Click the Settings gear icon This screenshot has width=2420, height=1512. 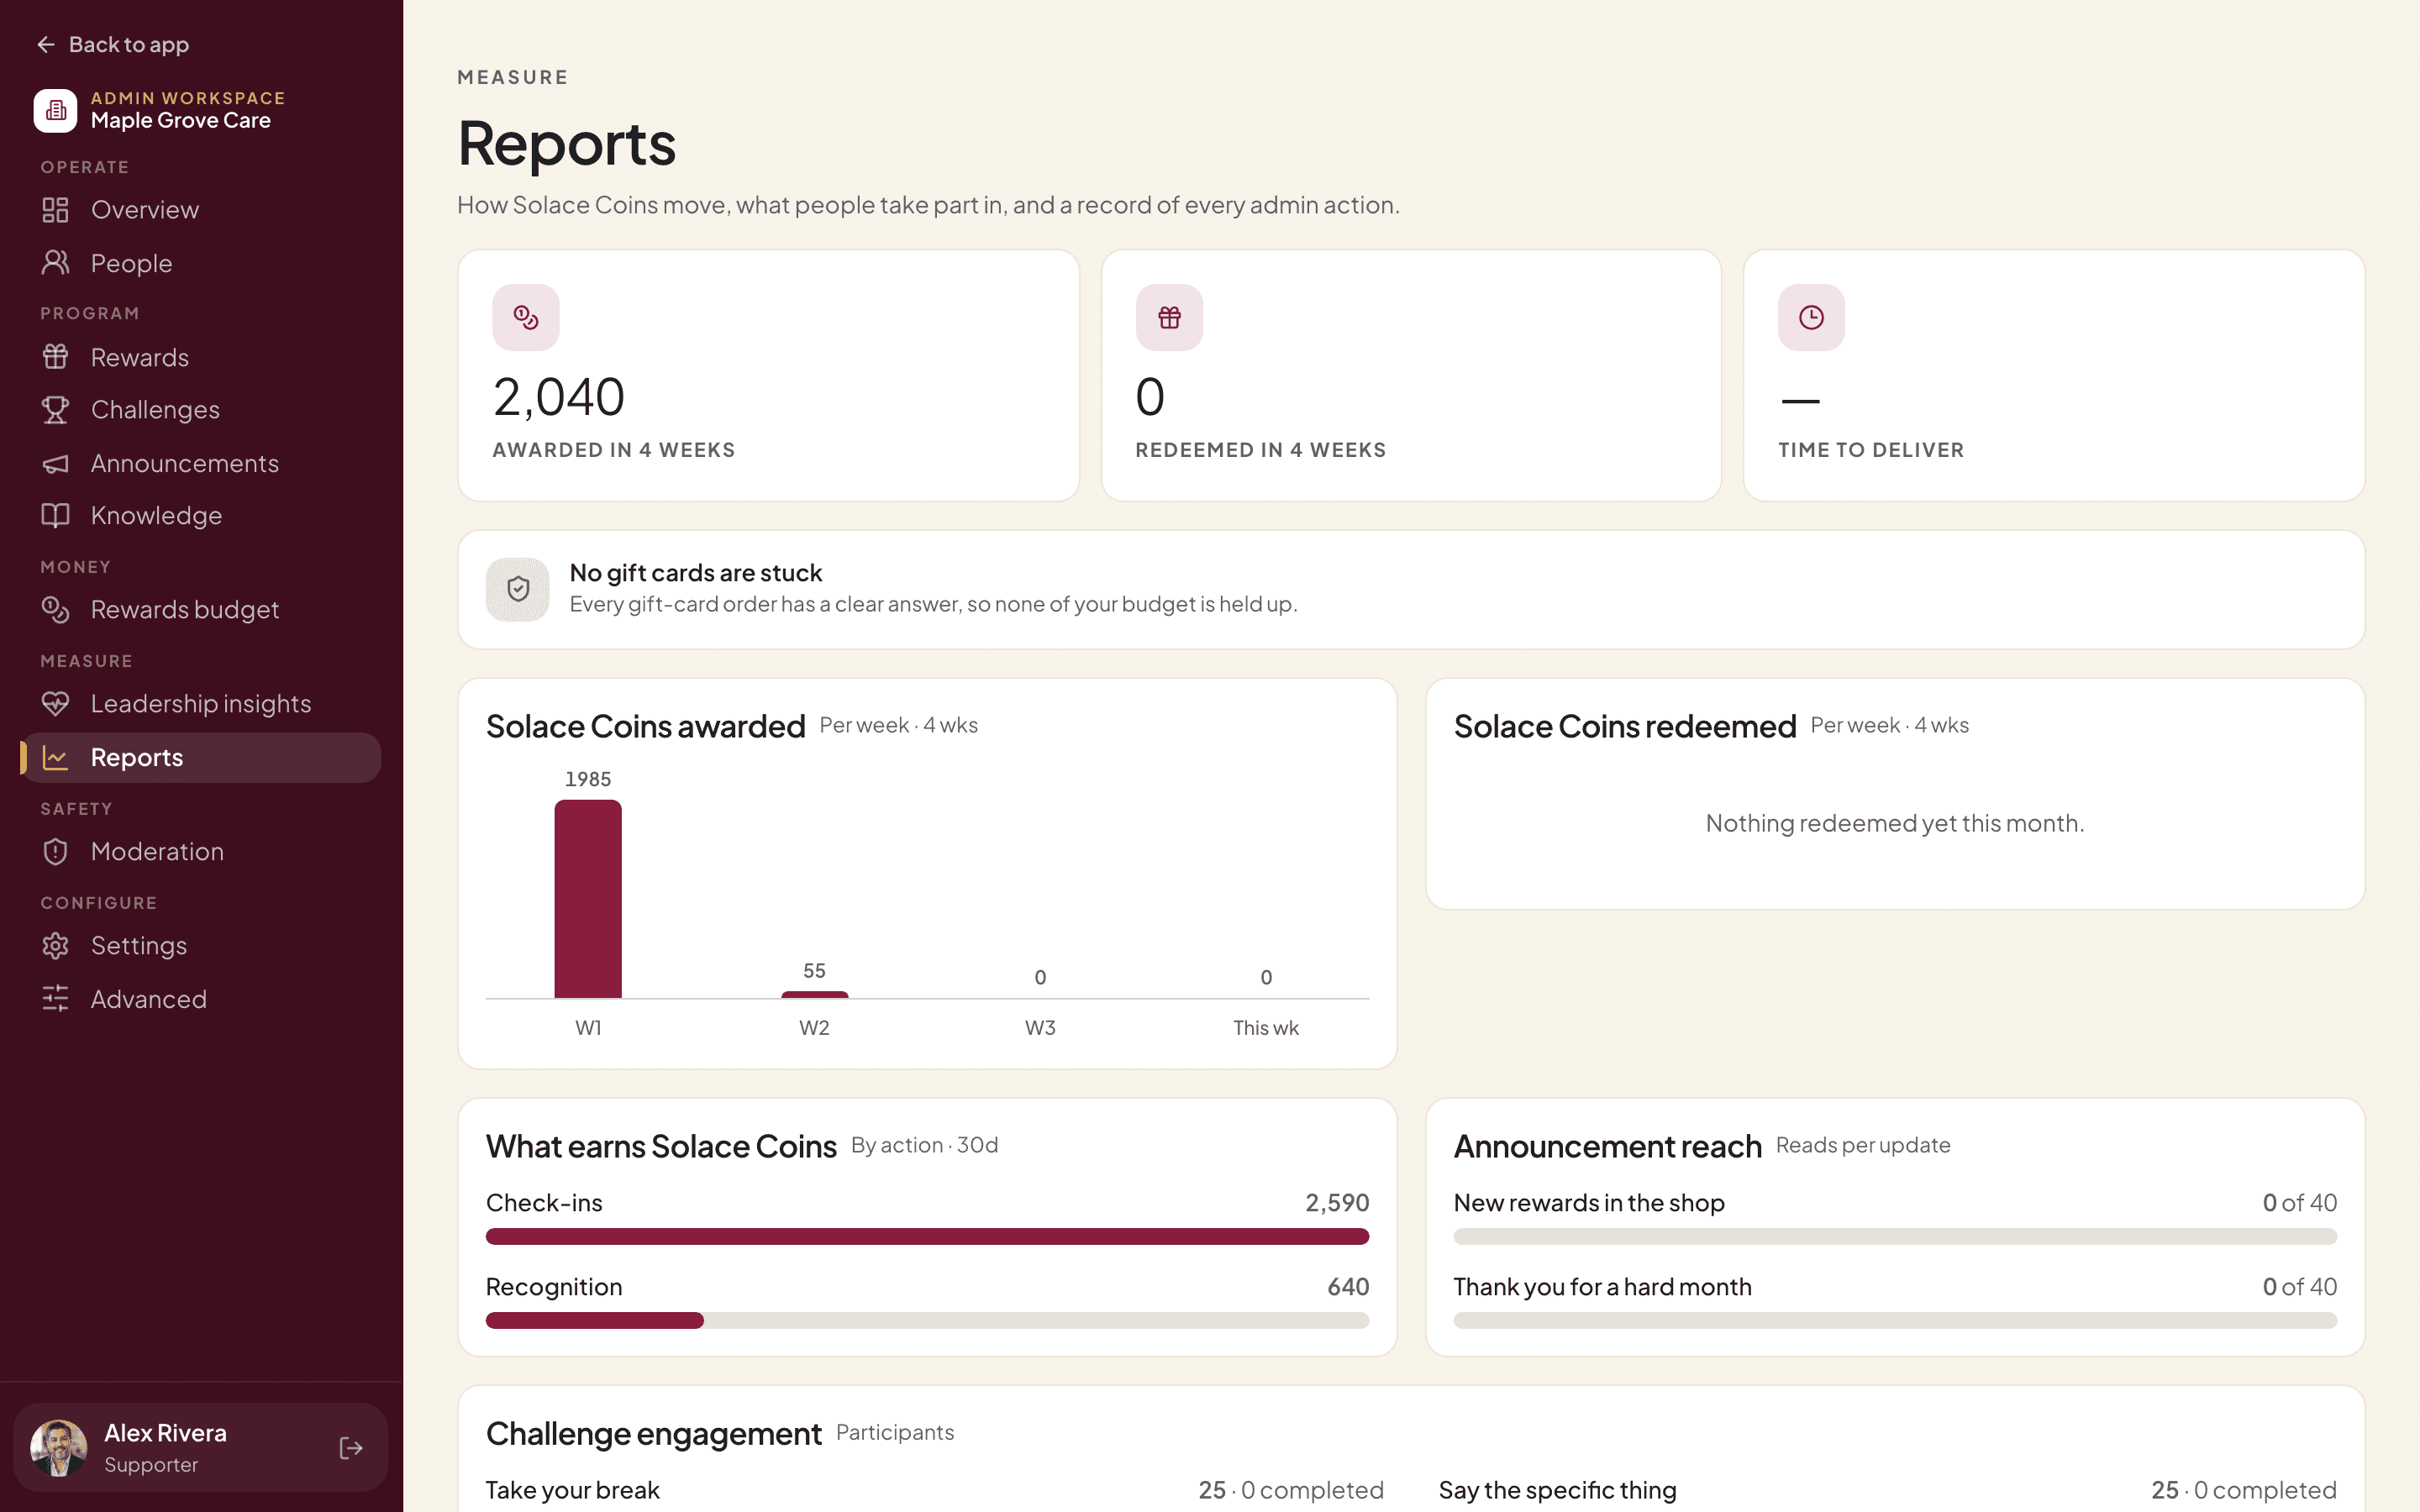[x=55, y=945]
